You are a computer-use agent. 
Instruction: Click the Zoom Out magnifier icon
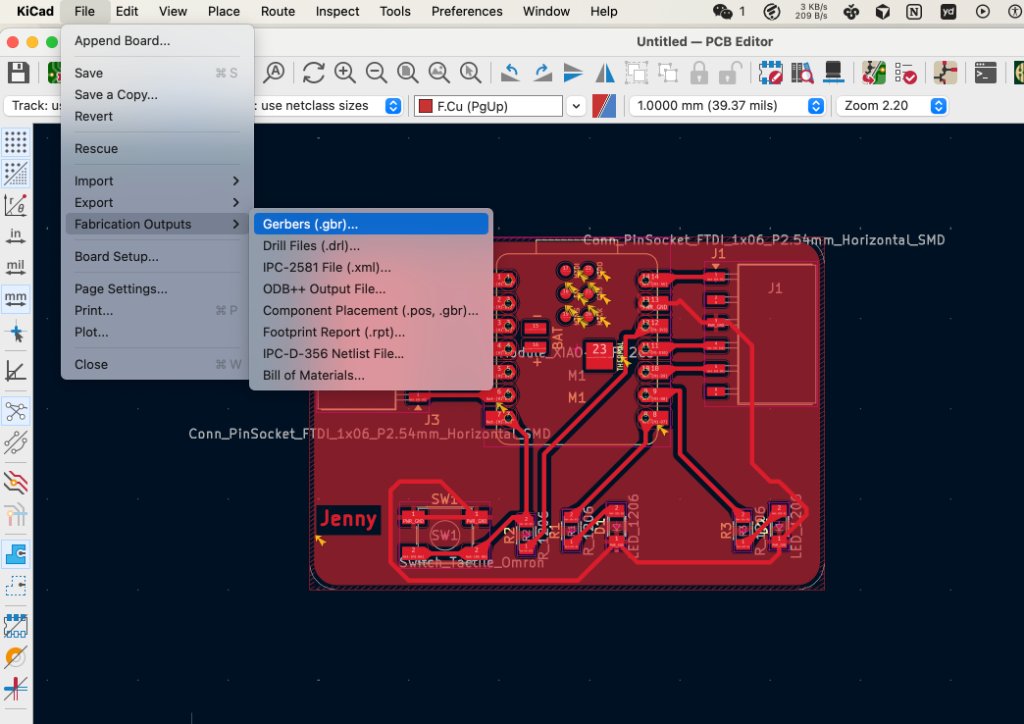point(376,72)
